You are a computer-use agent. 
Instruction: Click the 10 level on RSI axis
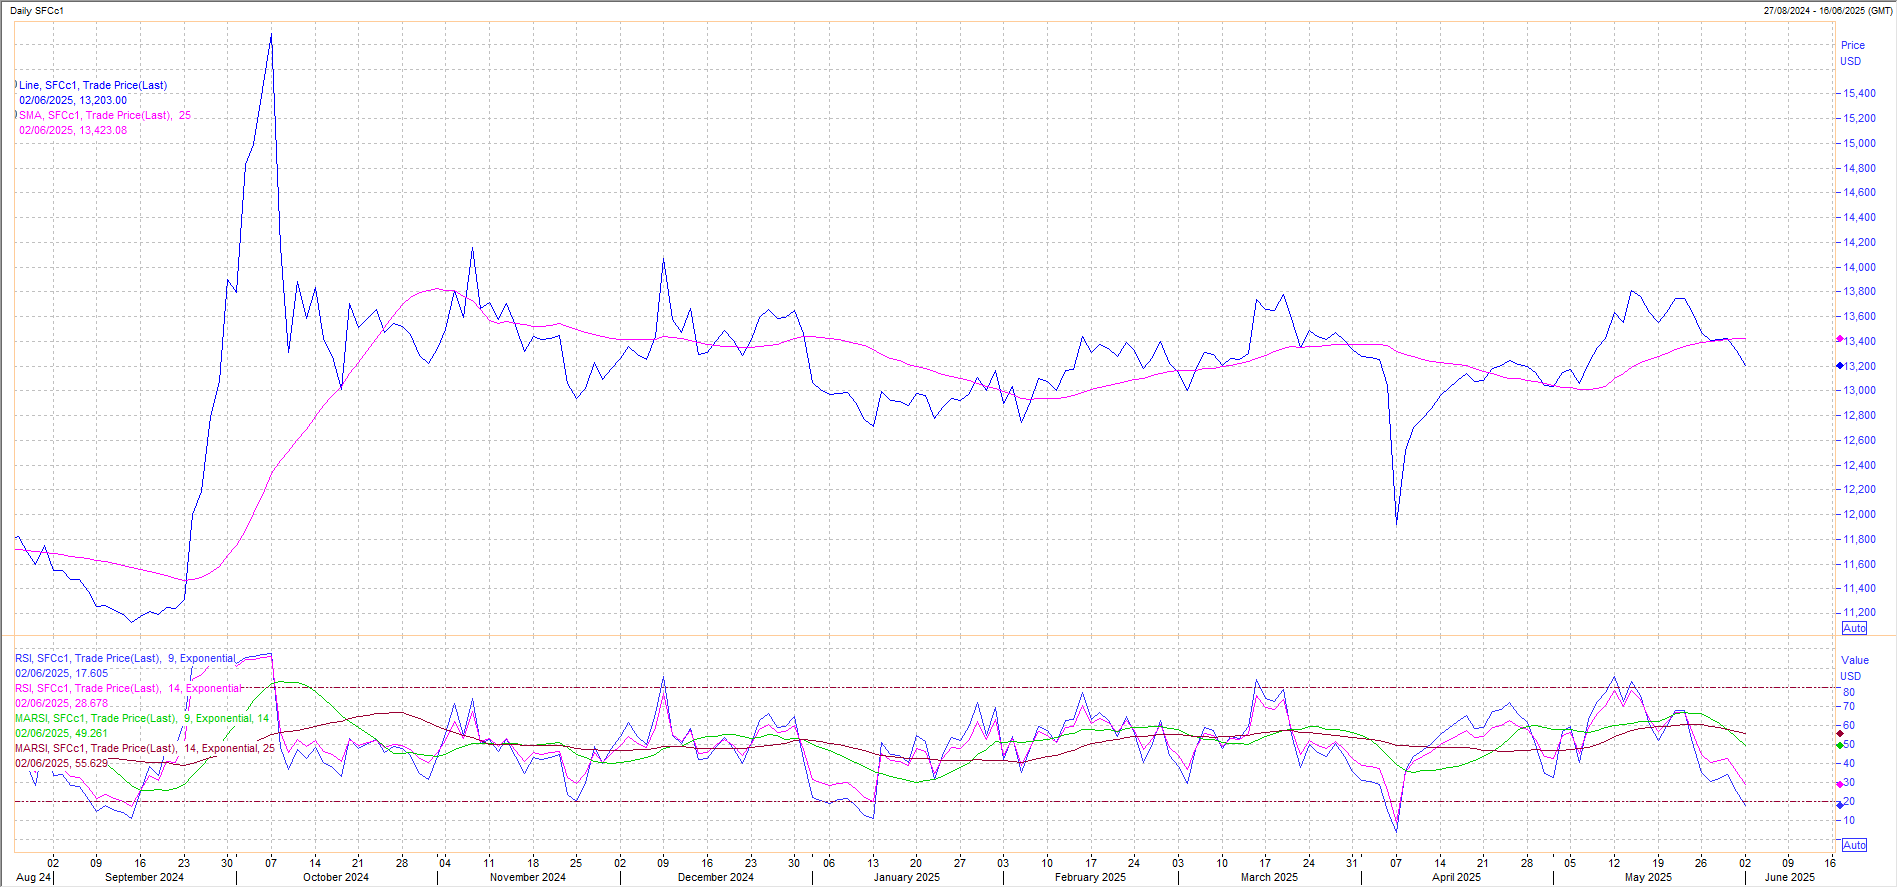1849,821
